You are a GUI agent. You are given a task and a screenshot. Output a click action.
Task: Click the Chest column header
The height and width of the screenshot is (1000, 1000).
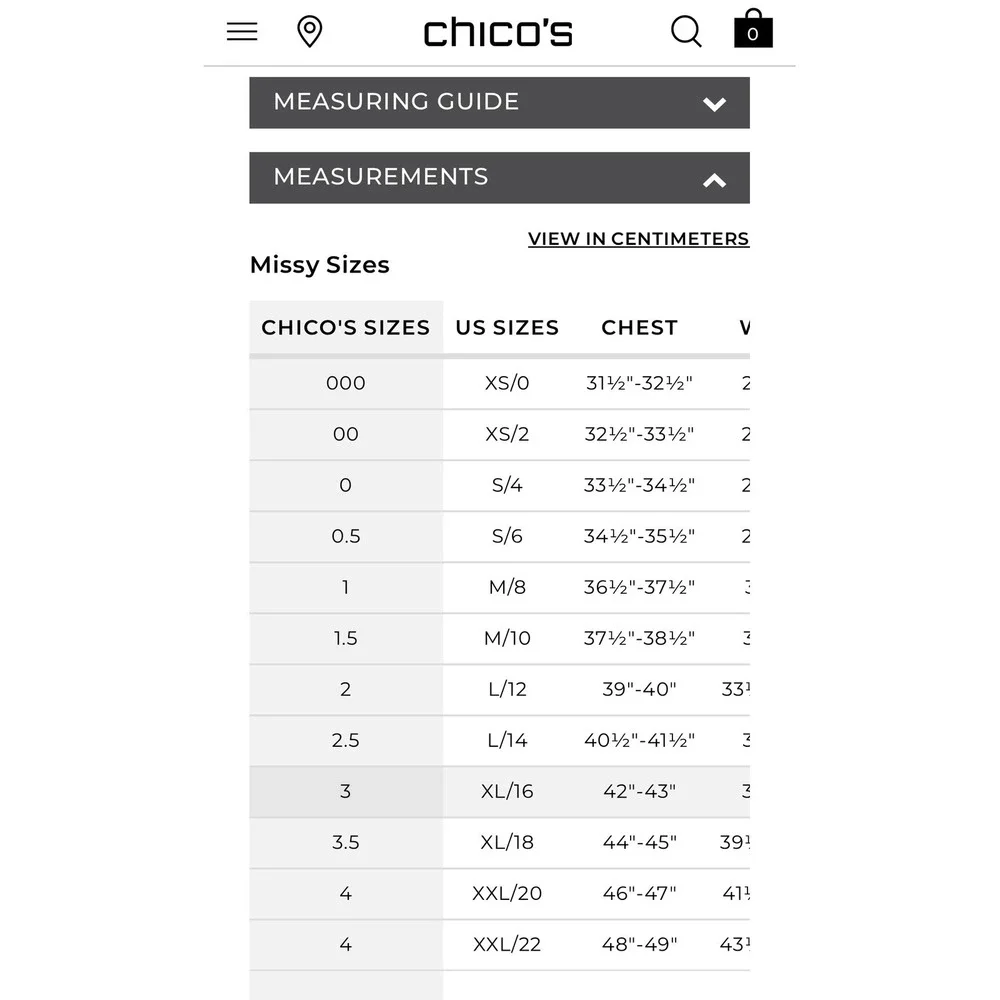point(639,327)
